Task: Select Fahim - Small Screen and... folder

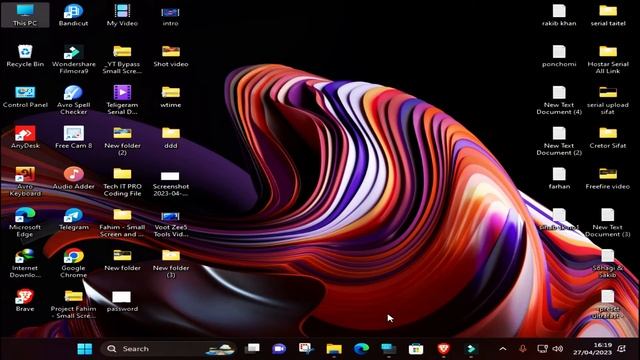Action: (x=122, y=222)
